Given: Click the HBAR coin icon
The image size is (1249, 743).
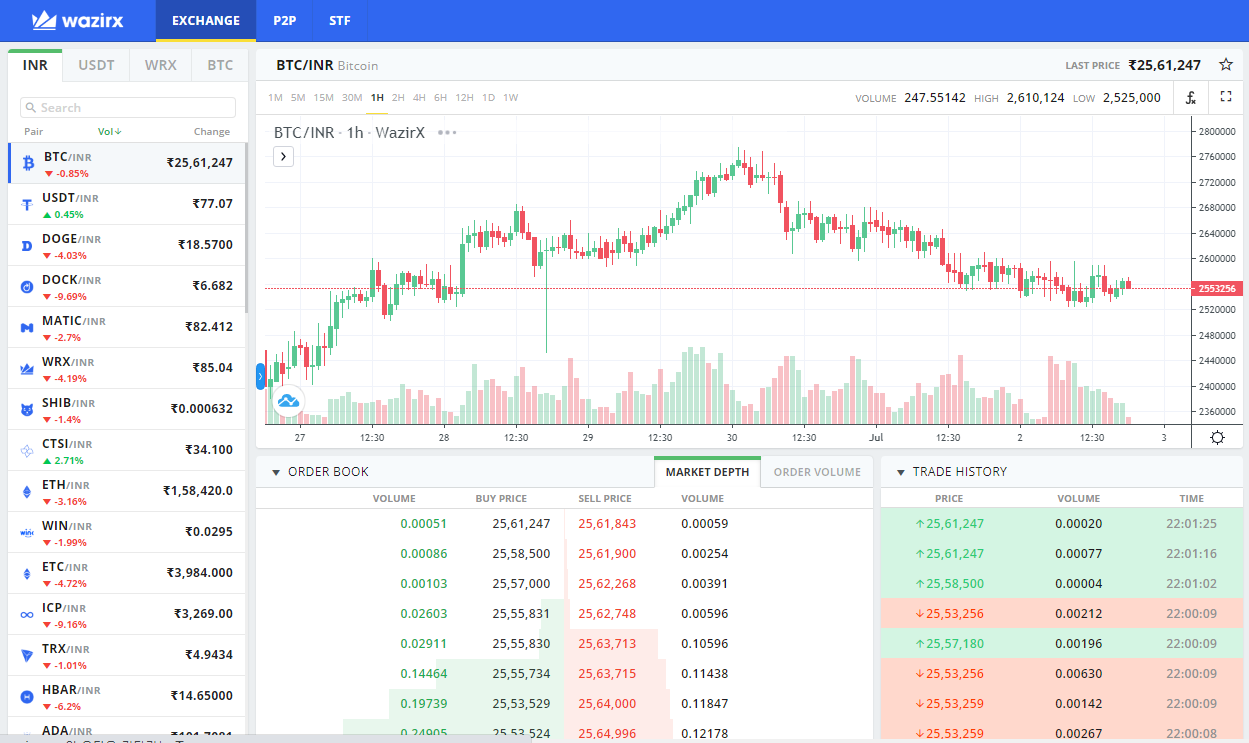Looking at the screenshot, I should point(27,696).
